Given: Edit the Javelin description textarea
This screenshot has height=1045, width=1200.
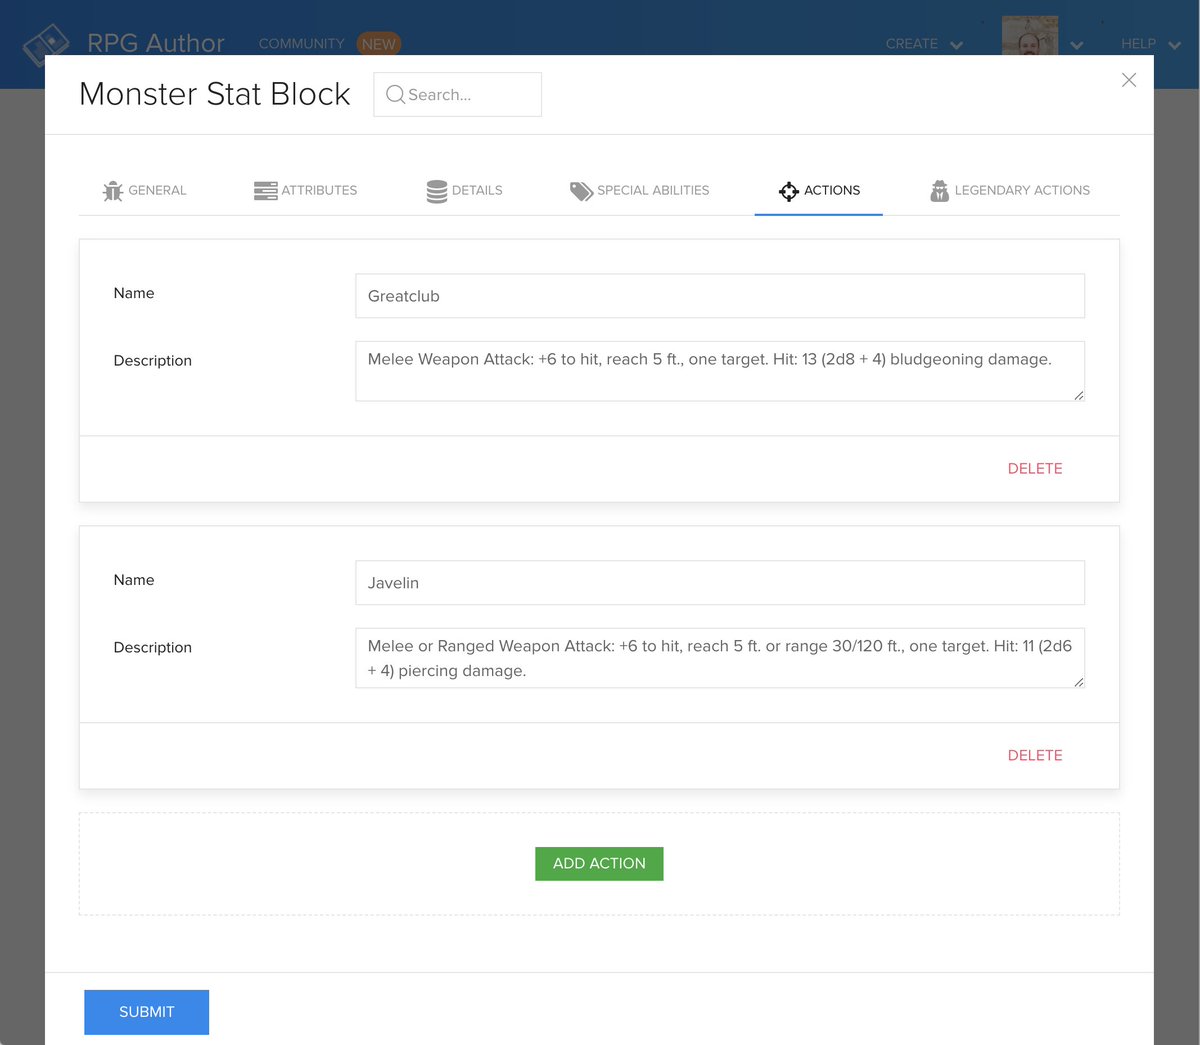Looking at the screenshot, I should tap(720, 658).
